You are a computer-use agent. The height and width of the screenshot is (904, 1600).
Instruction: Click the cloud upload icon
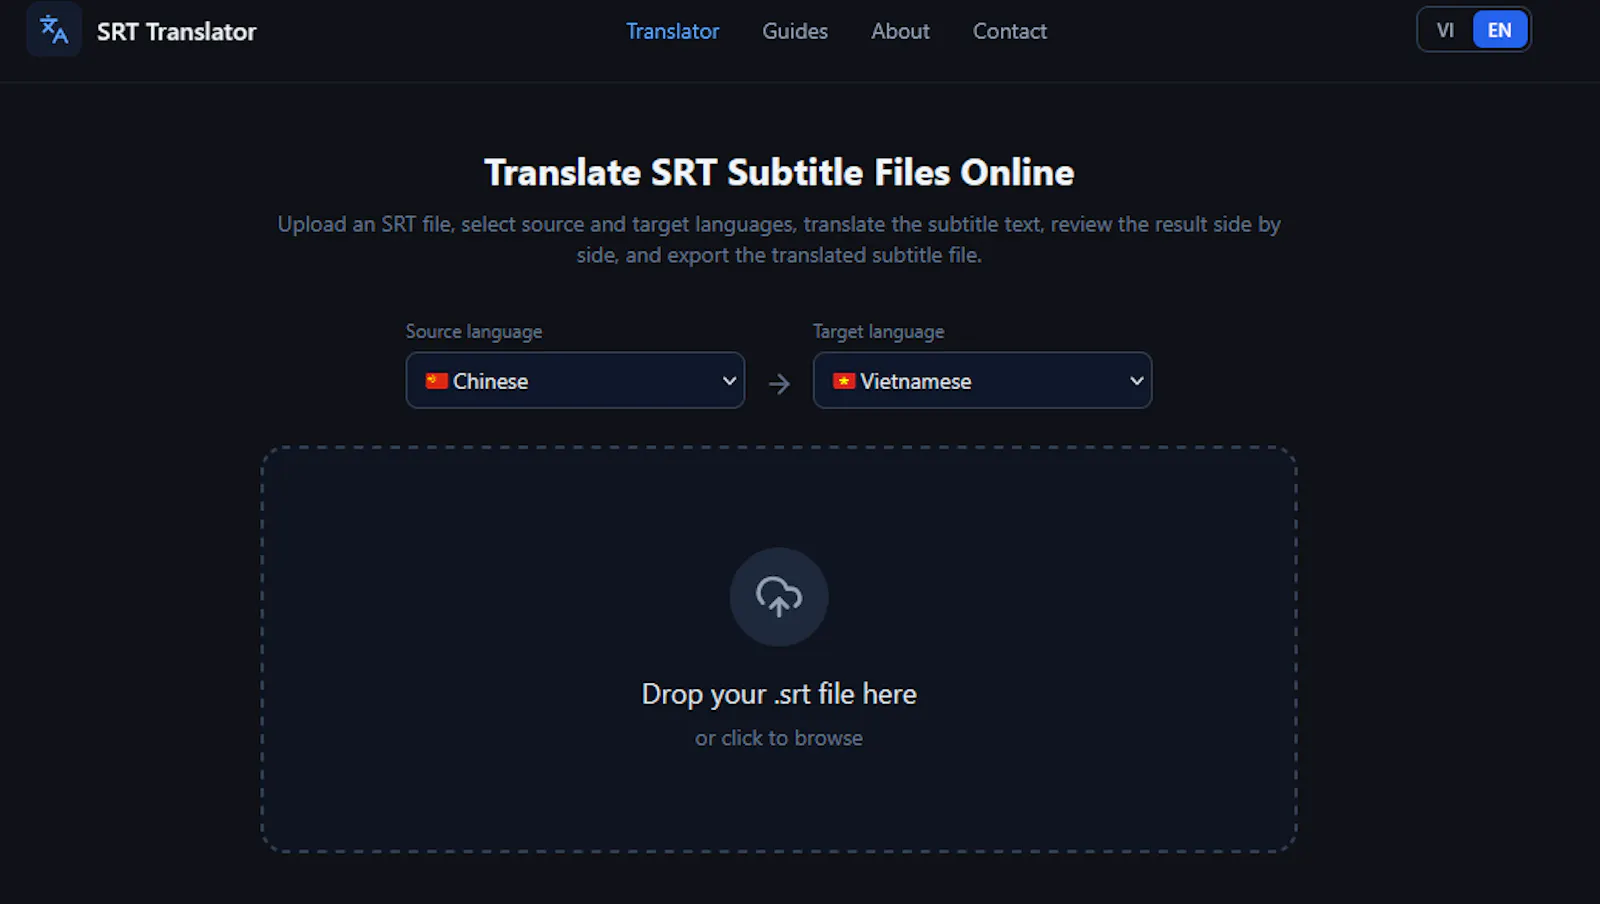[779, 597]
